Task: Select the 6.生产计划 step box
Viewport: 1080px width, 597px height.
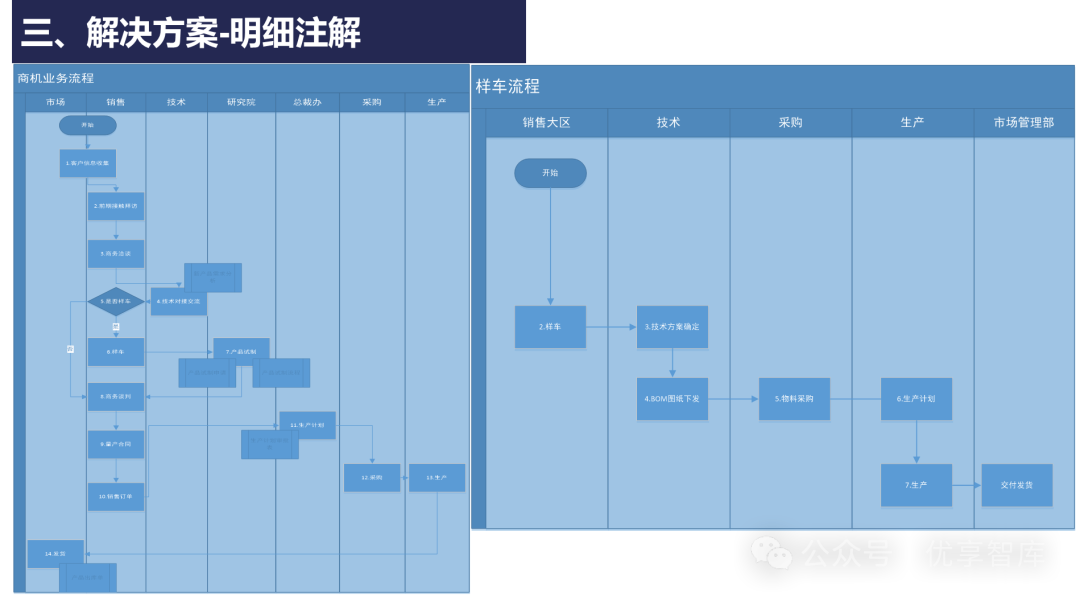Action: [916, 399]
